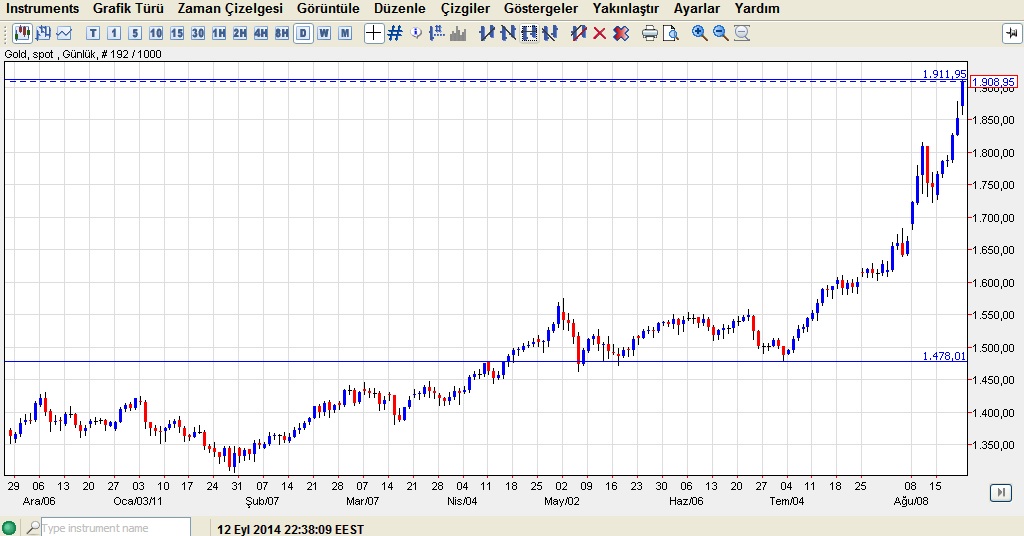The height and width of the screenshot is (536, 1024).
Task: Zoom out of the chart
Action: [x=720, y=33]
